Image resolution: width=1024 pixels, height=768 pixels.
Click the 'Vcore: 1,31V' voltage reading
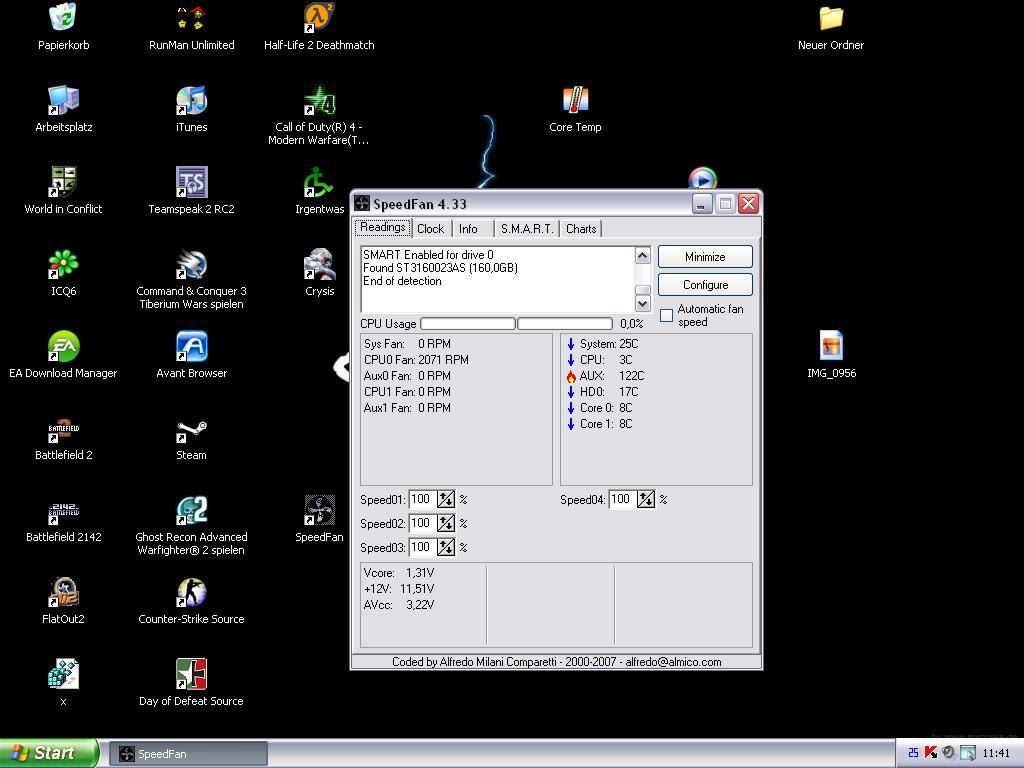point(399,573)
